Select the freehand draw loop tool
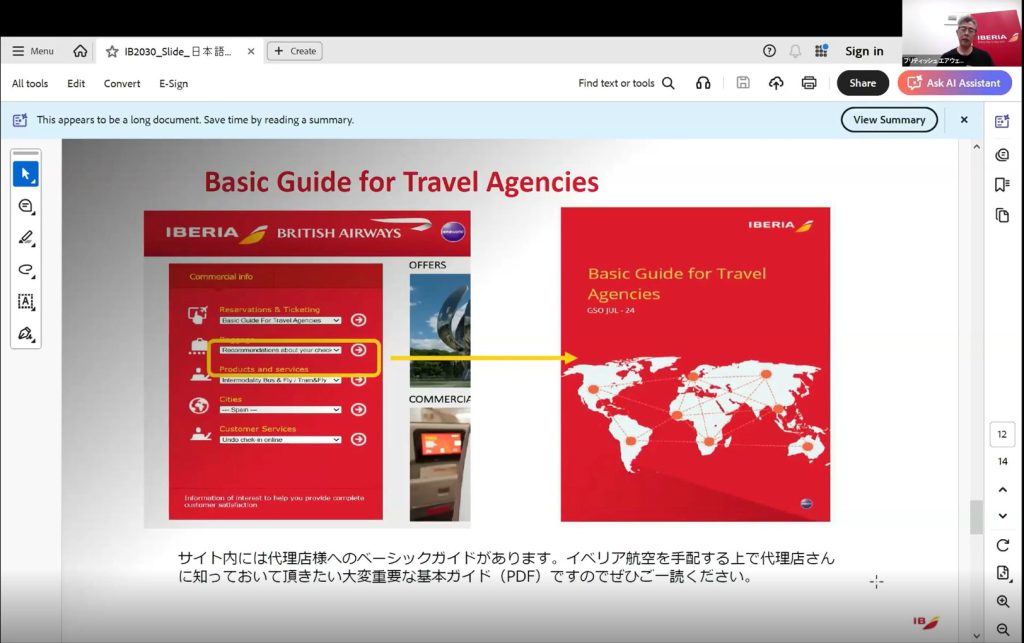1024x643 pixels. click(25, 270)
